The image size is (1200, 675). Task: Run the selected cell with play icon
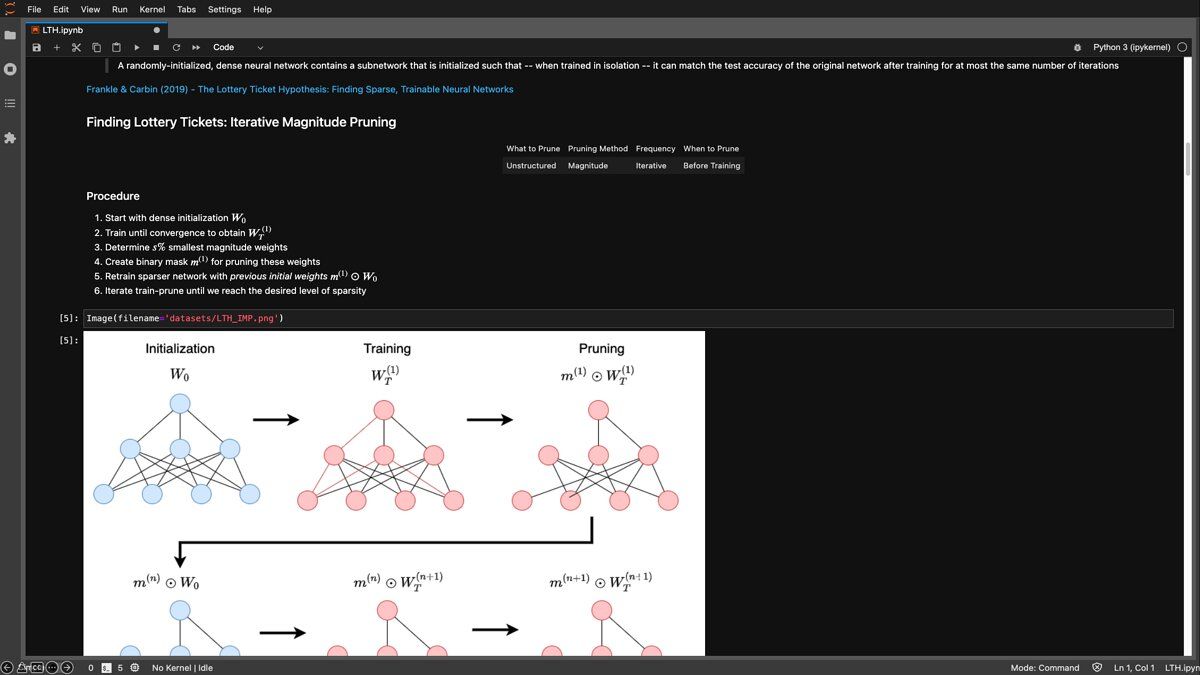[136, 47]
